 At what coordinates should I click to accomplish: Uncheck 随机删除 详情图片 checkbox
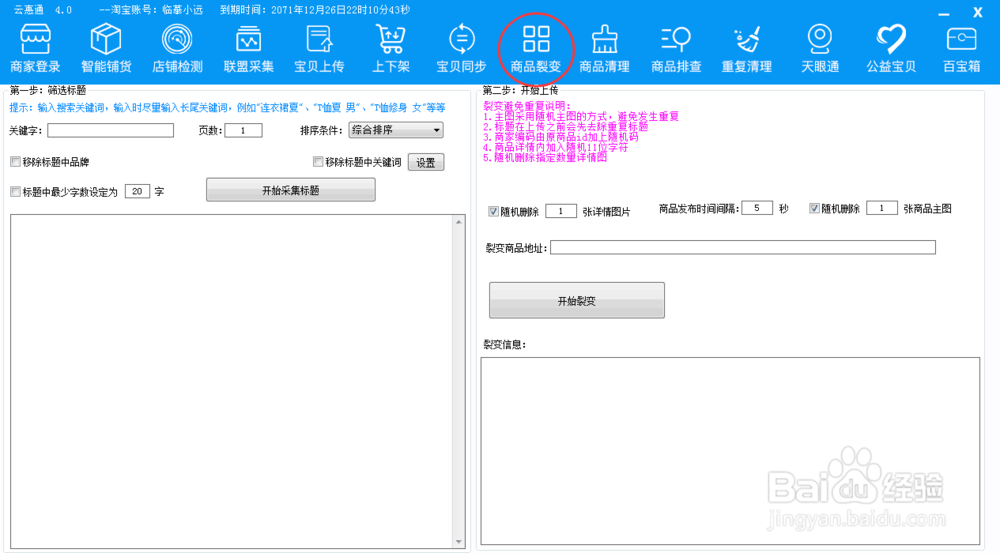pyautogui.click(x=493, y=211)
